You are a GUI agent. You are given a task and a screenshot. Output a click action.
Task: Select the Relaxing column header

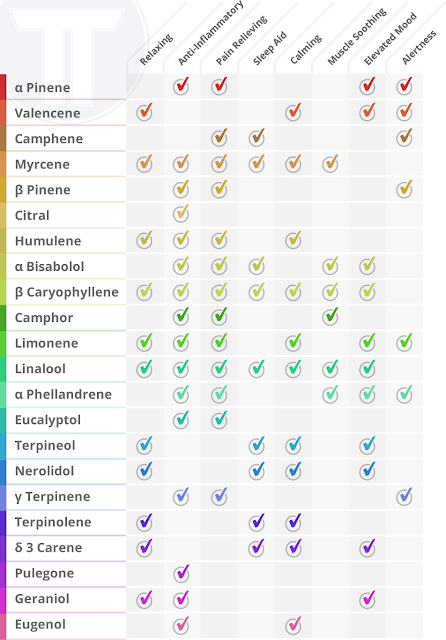pos(156,50)
